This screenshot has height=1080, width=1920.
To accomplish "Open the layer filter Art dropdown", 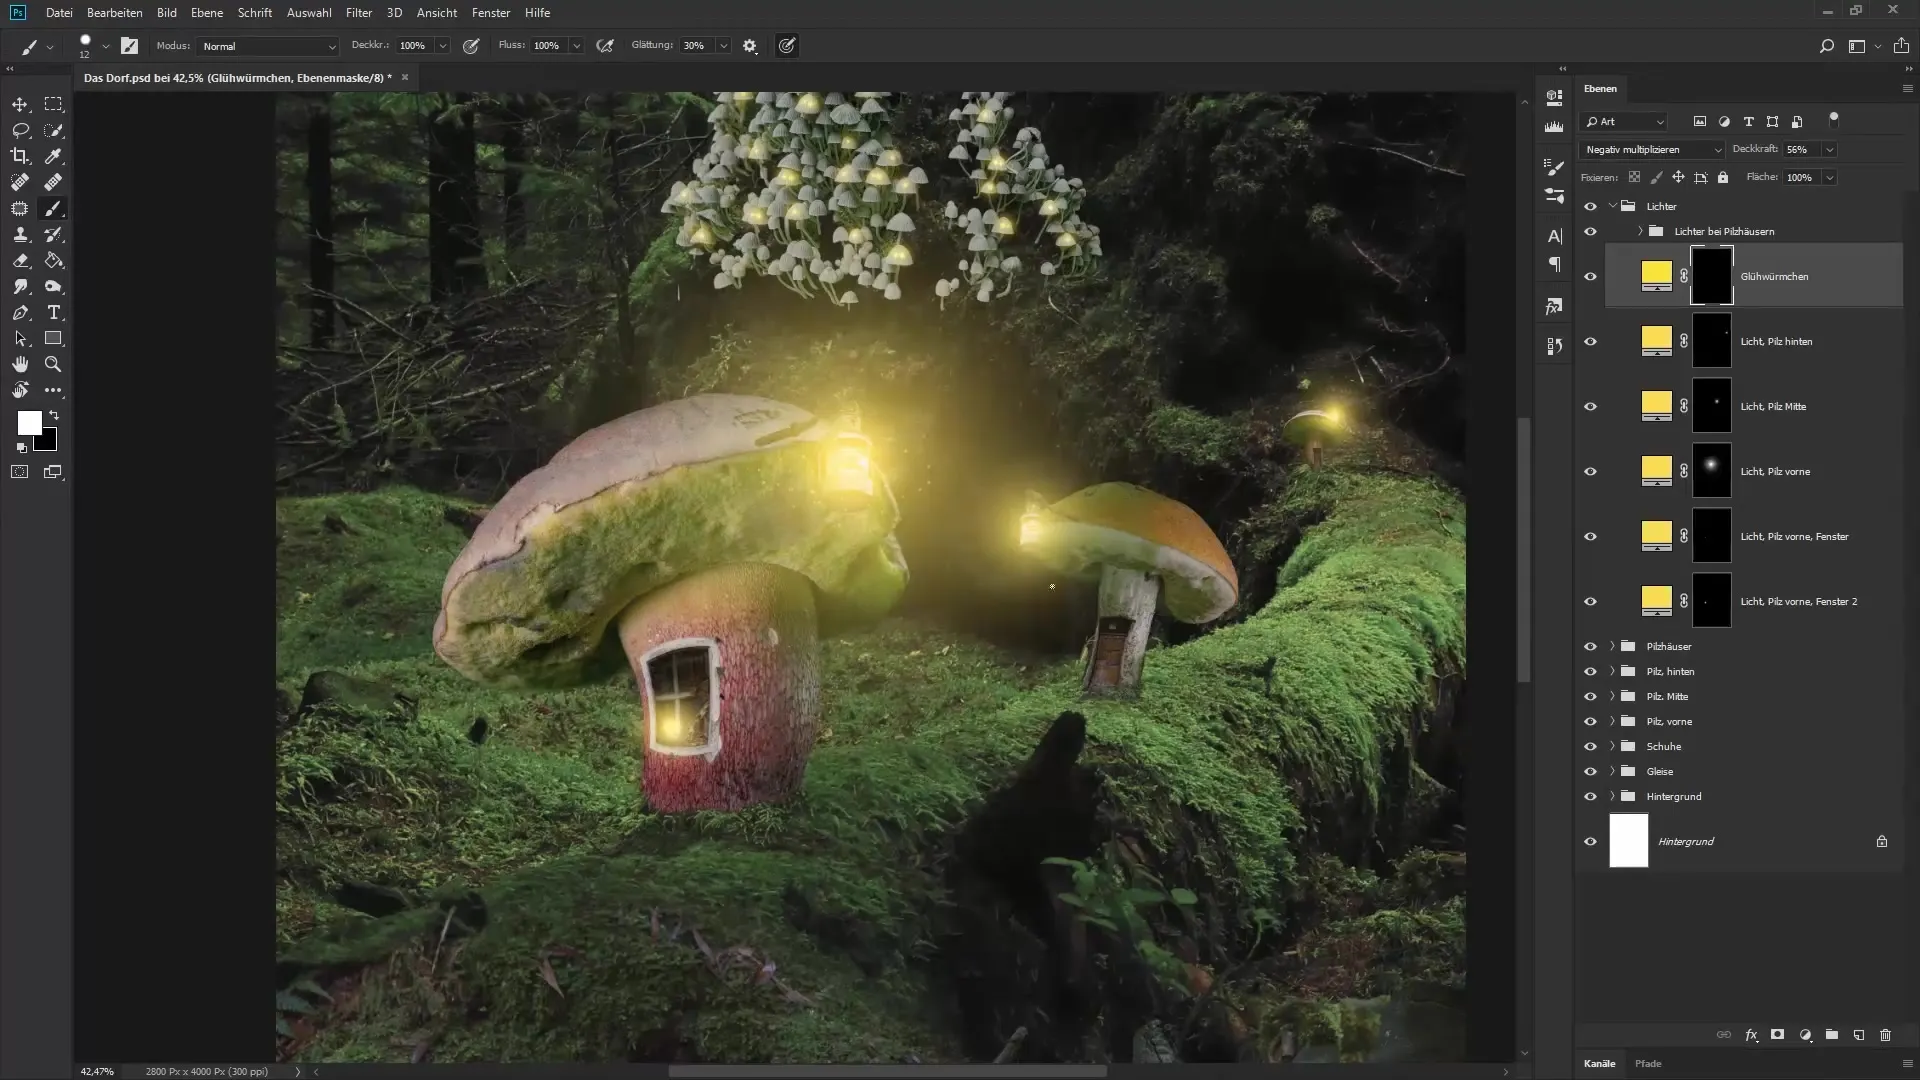I will click(x=1624, y=122).
